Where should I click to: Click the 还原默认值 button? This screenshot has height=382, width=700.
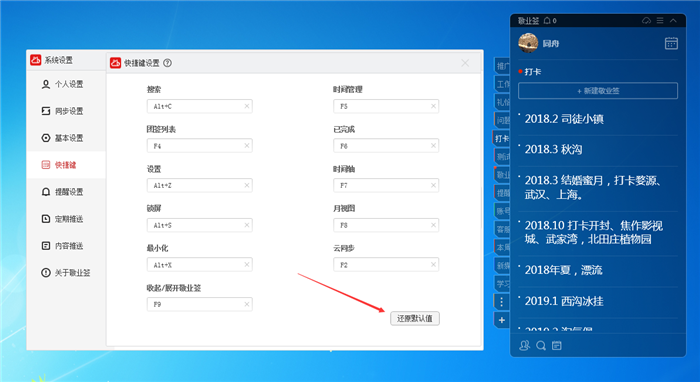coord(415,318)
